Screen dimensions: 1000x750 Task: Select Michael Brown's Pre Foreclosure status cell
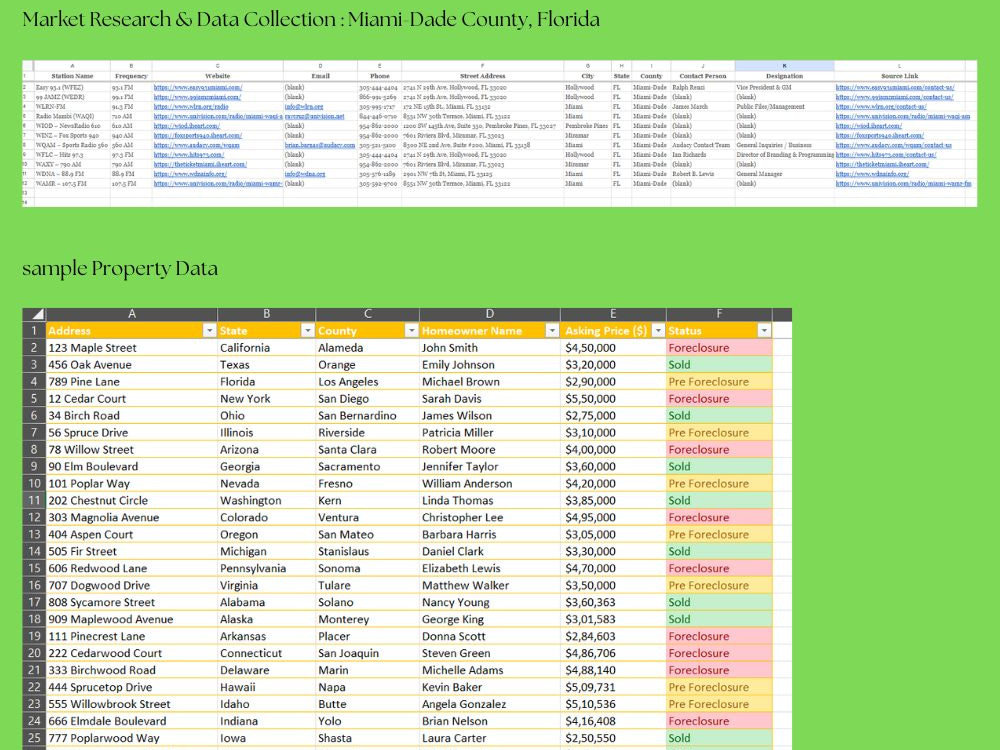coord(719,381)
